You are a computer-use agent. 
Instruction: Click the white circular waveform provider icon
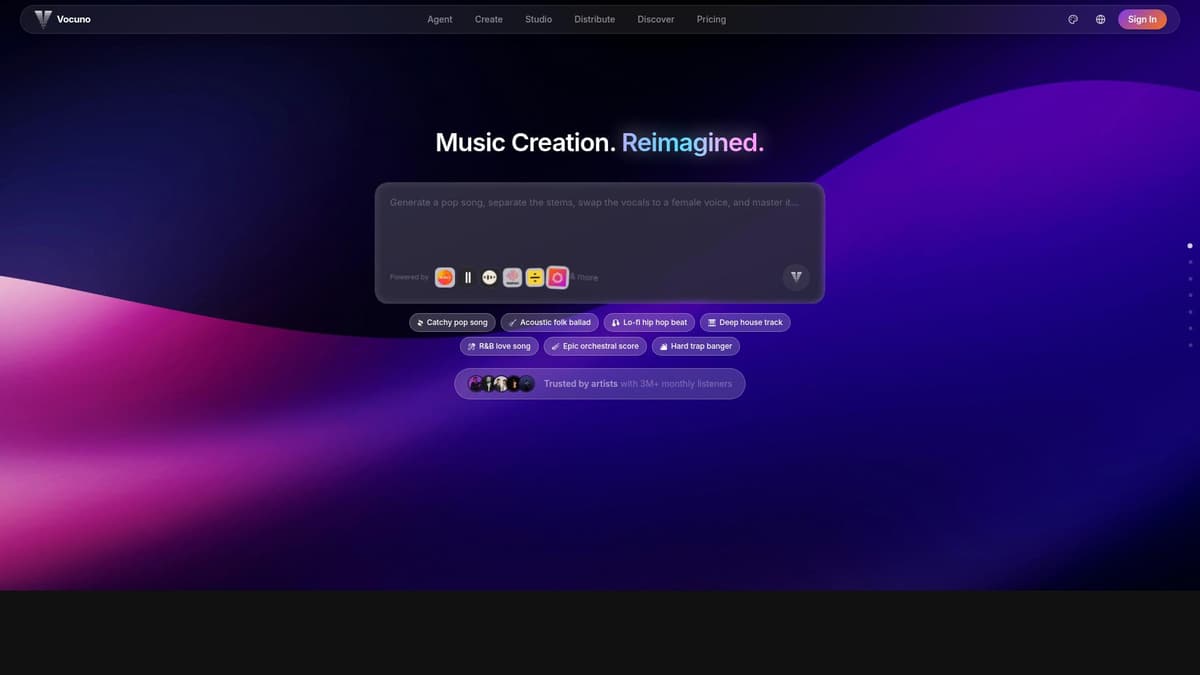pos(489,277)
